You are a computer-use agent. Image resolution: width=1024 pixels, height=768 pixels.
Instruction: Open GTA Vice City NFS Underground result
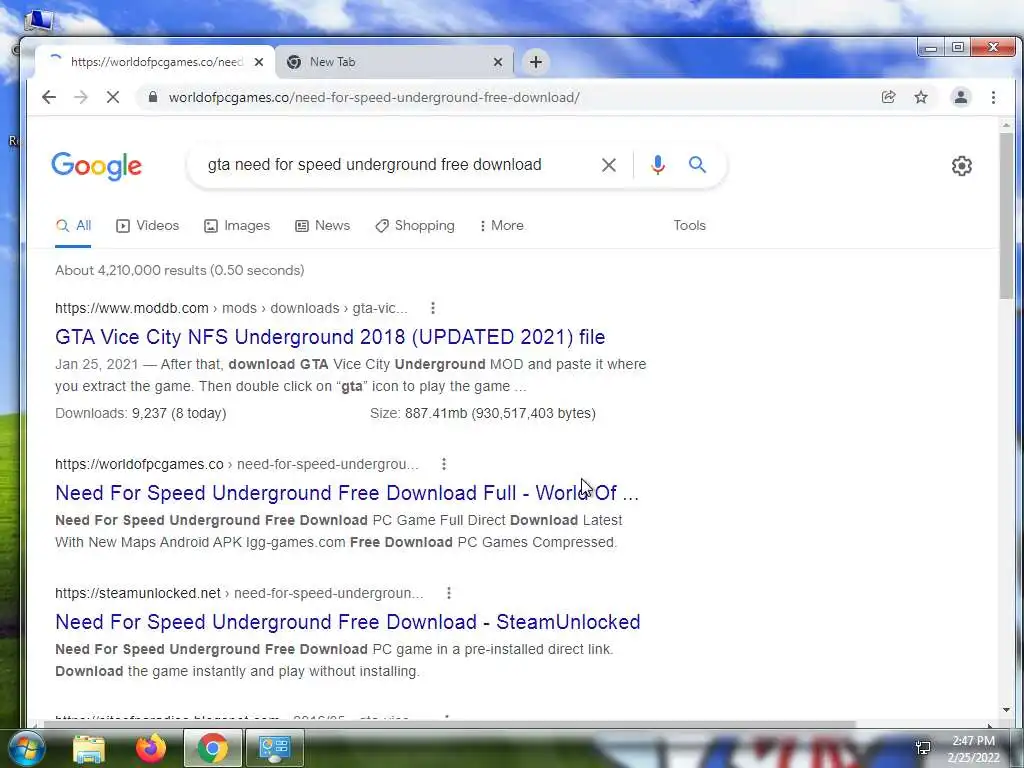click(x=330, y=337)
